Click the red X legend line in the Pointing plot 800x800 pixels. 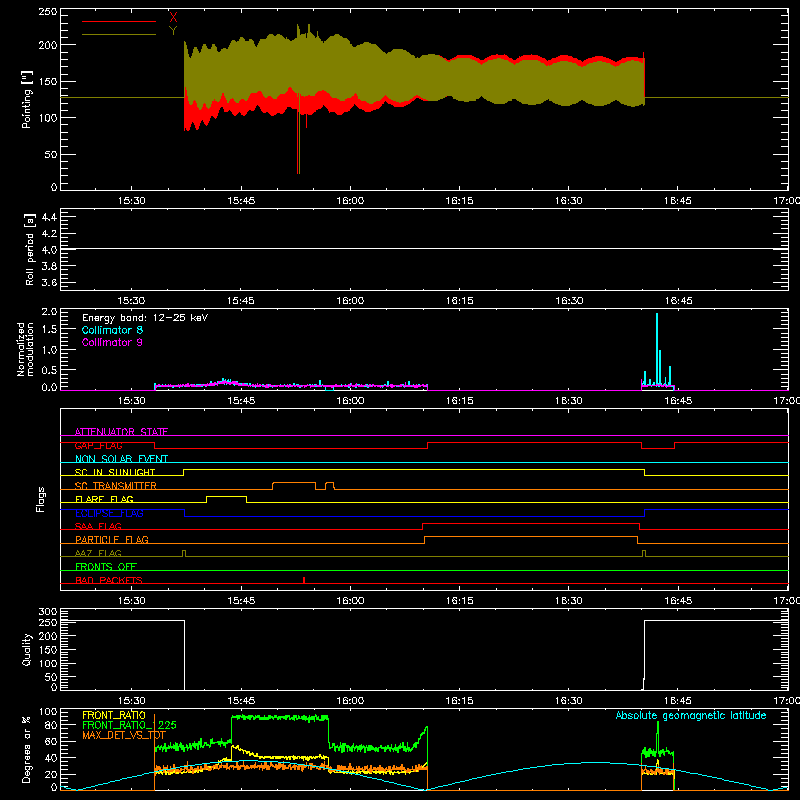[x=119, y=21]
